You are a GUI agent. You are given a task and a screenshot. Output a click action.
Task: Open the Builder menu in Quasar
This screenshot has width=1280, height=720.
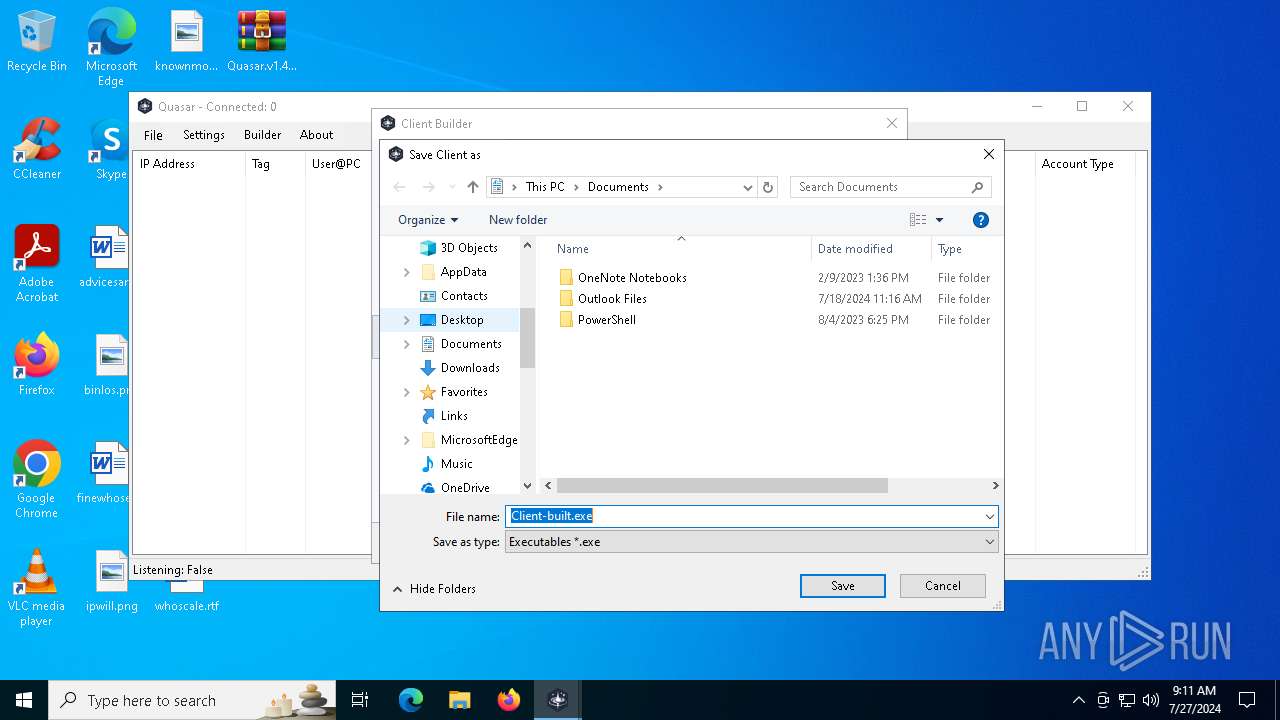click(263, 135)
